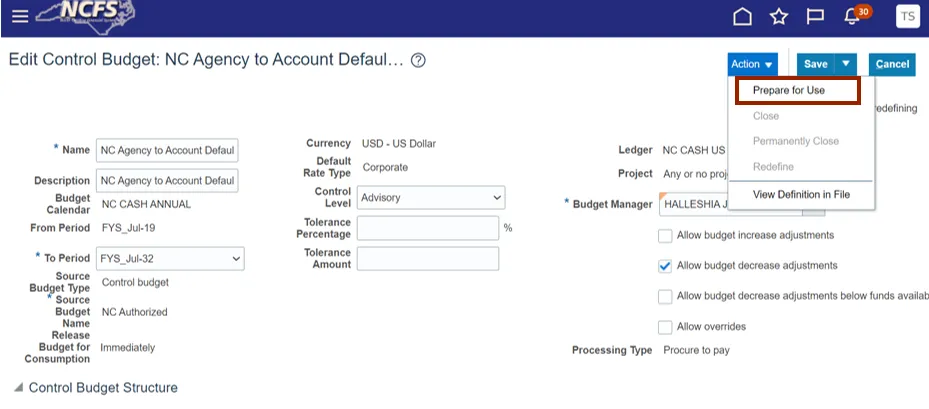Click the Tolerance Percentage input field
This screenshot has width=929, height=409.
tap(427, 228)
